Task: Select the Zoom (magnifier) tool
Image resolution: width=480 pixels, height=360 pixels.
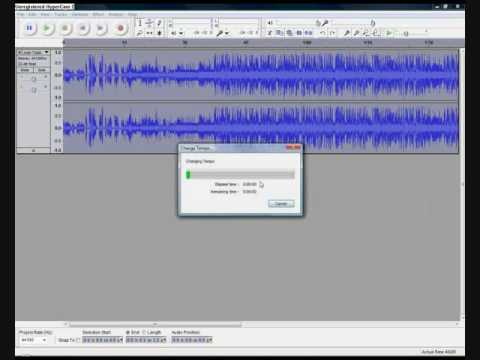Action: [x=140, y=33]
